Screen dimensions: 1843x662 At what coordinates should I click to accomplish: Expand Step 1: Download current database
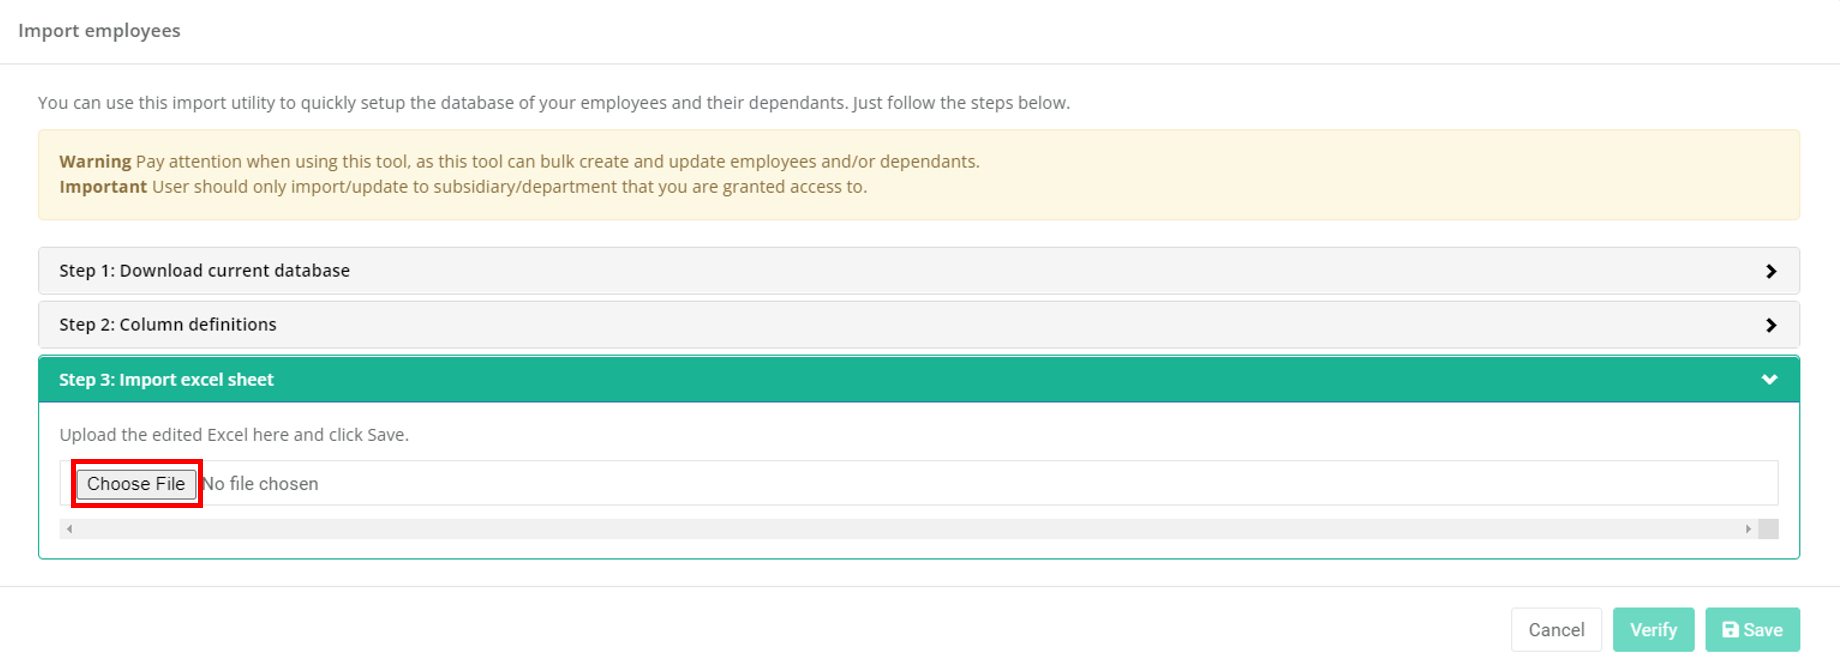coord(204,271)
